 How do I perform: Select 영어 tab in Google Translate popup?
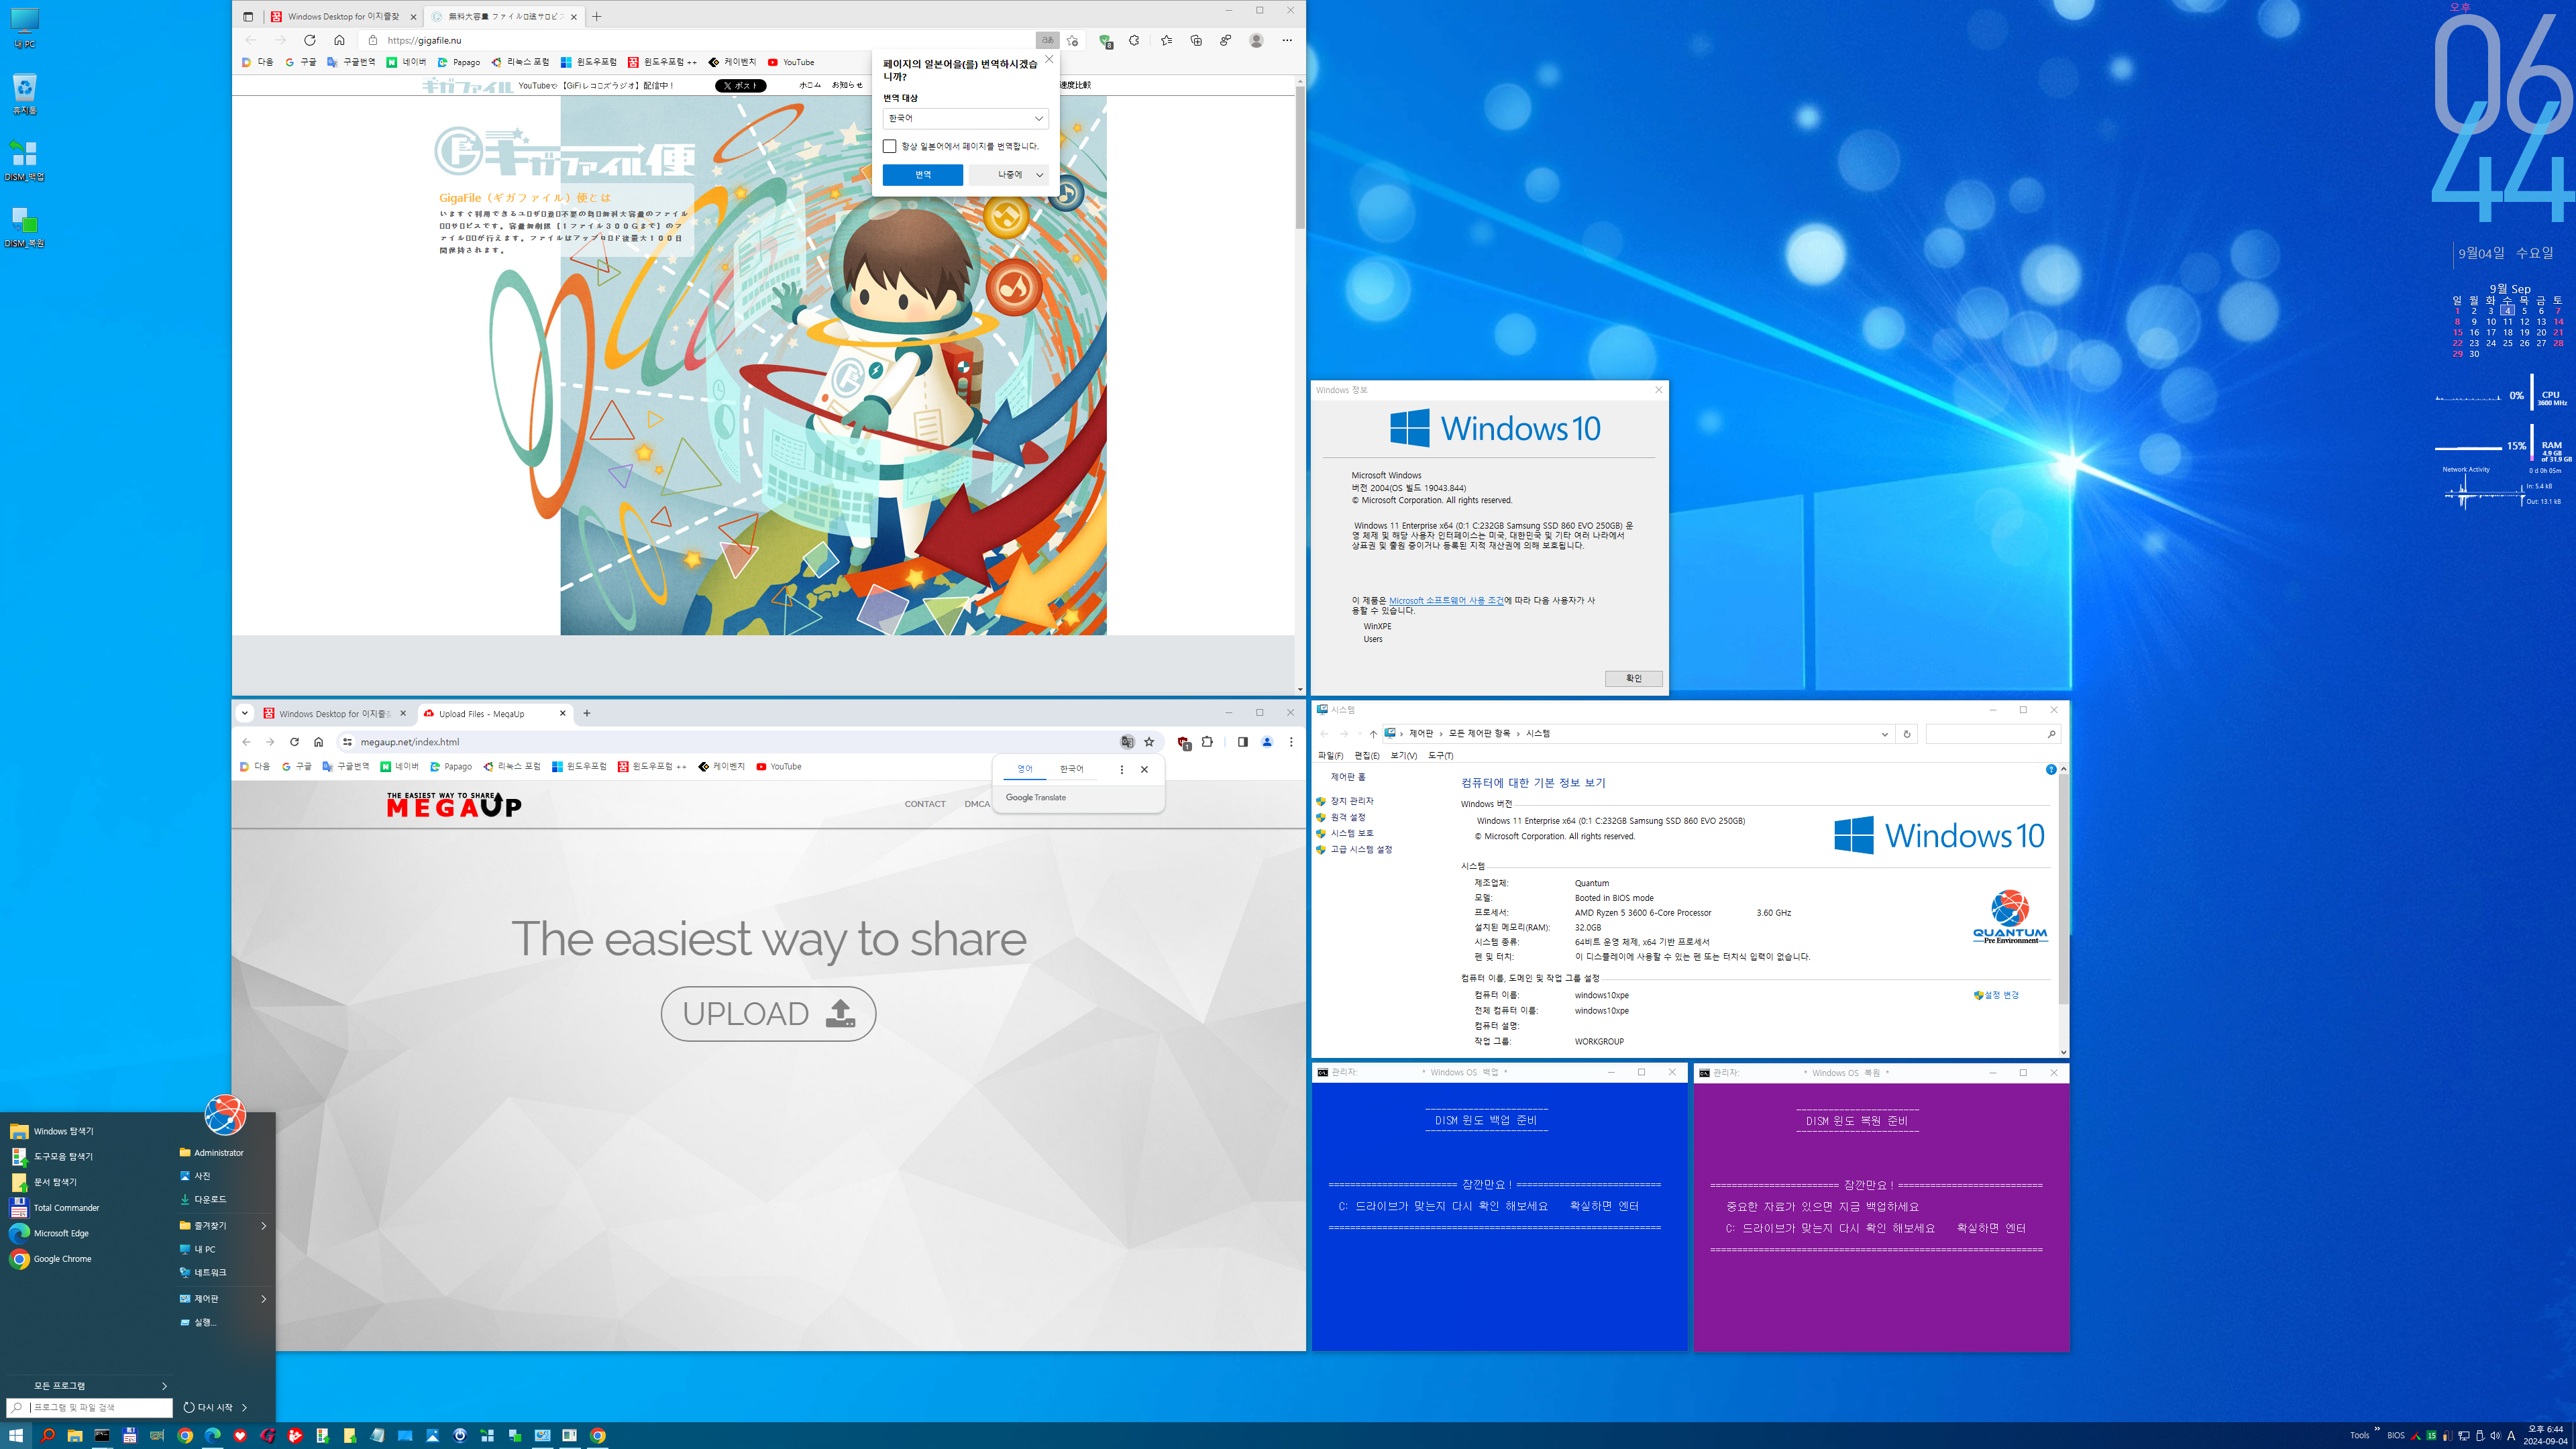point(1025,769)
